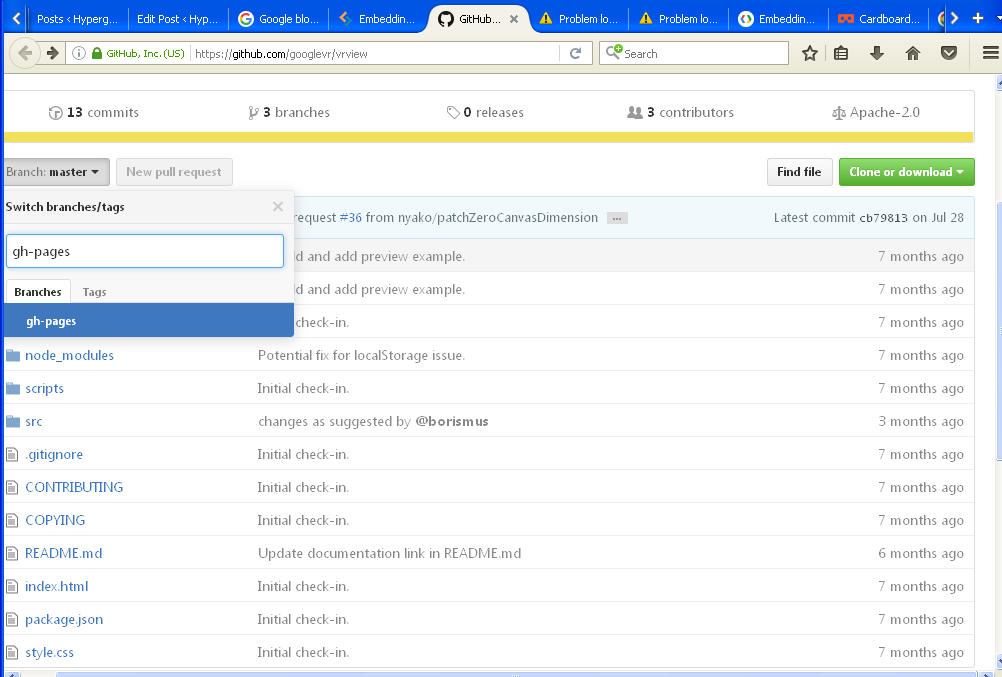Show bookmarks list icon in toolbar
Image resolution: width=1002 pixels, height=677 pixels.
point(841,54)
